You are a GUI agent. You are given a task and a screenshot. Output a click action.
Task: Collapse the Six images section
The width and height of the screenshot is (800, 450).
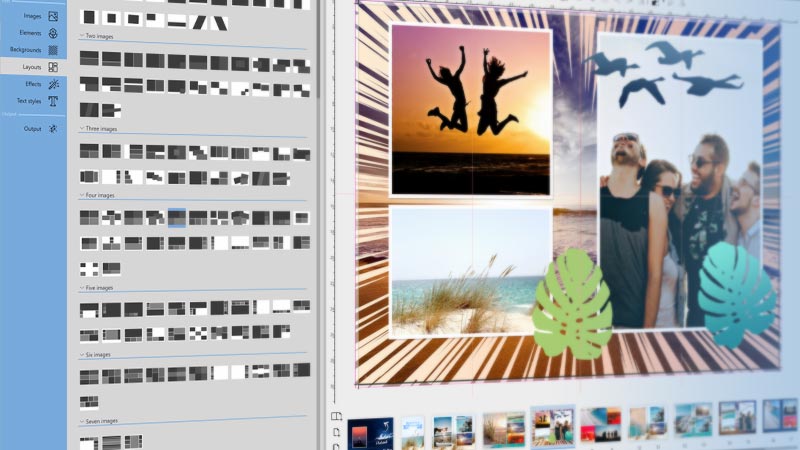[81, 354]
